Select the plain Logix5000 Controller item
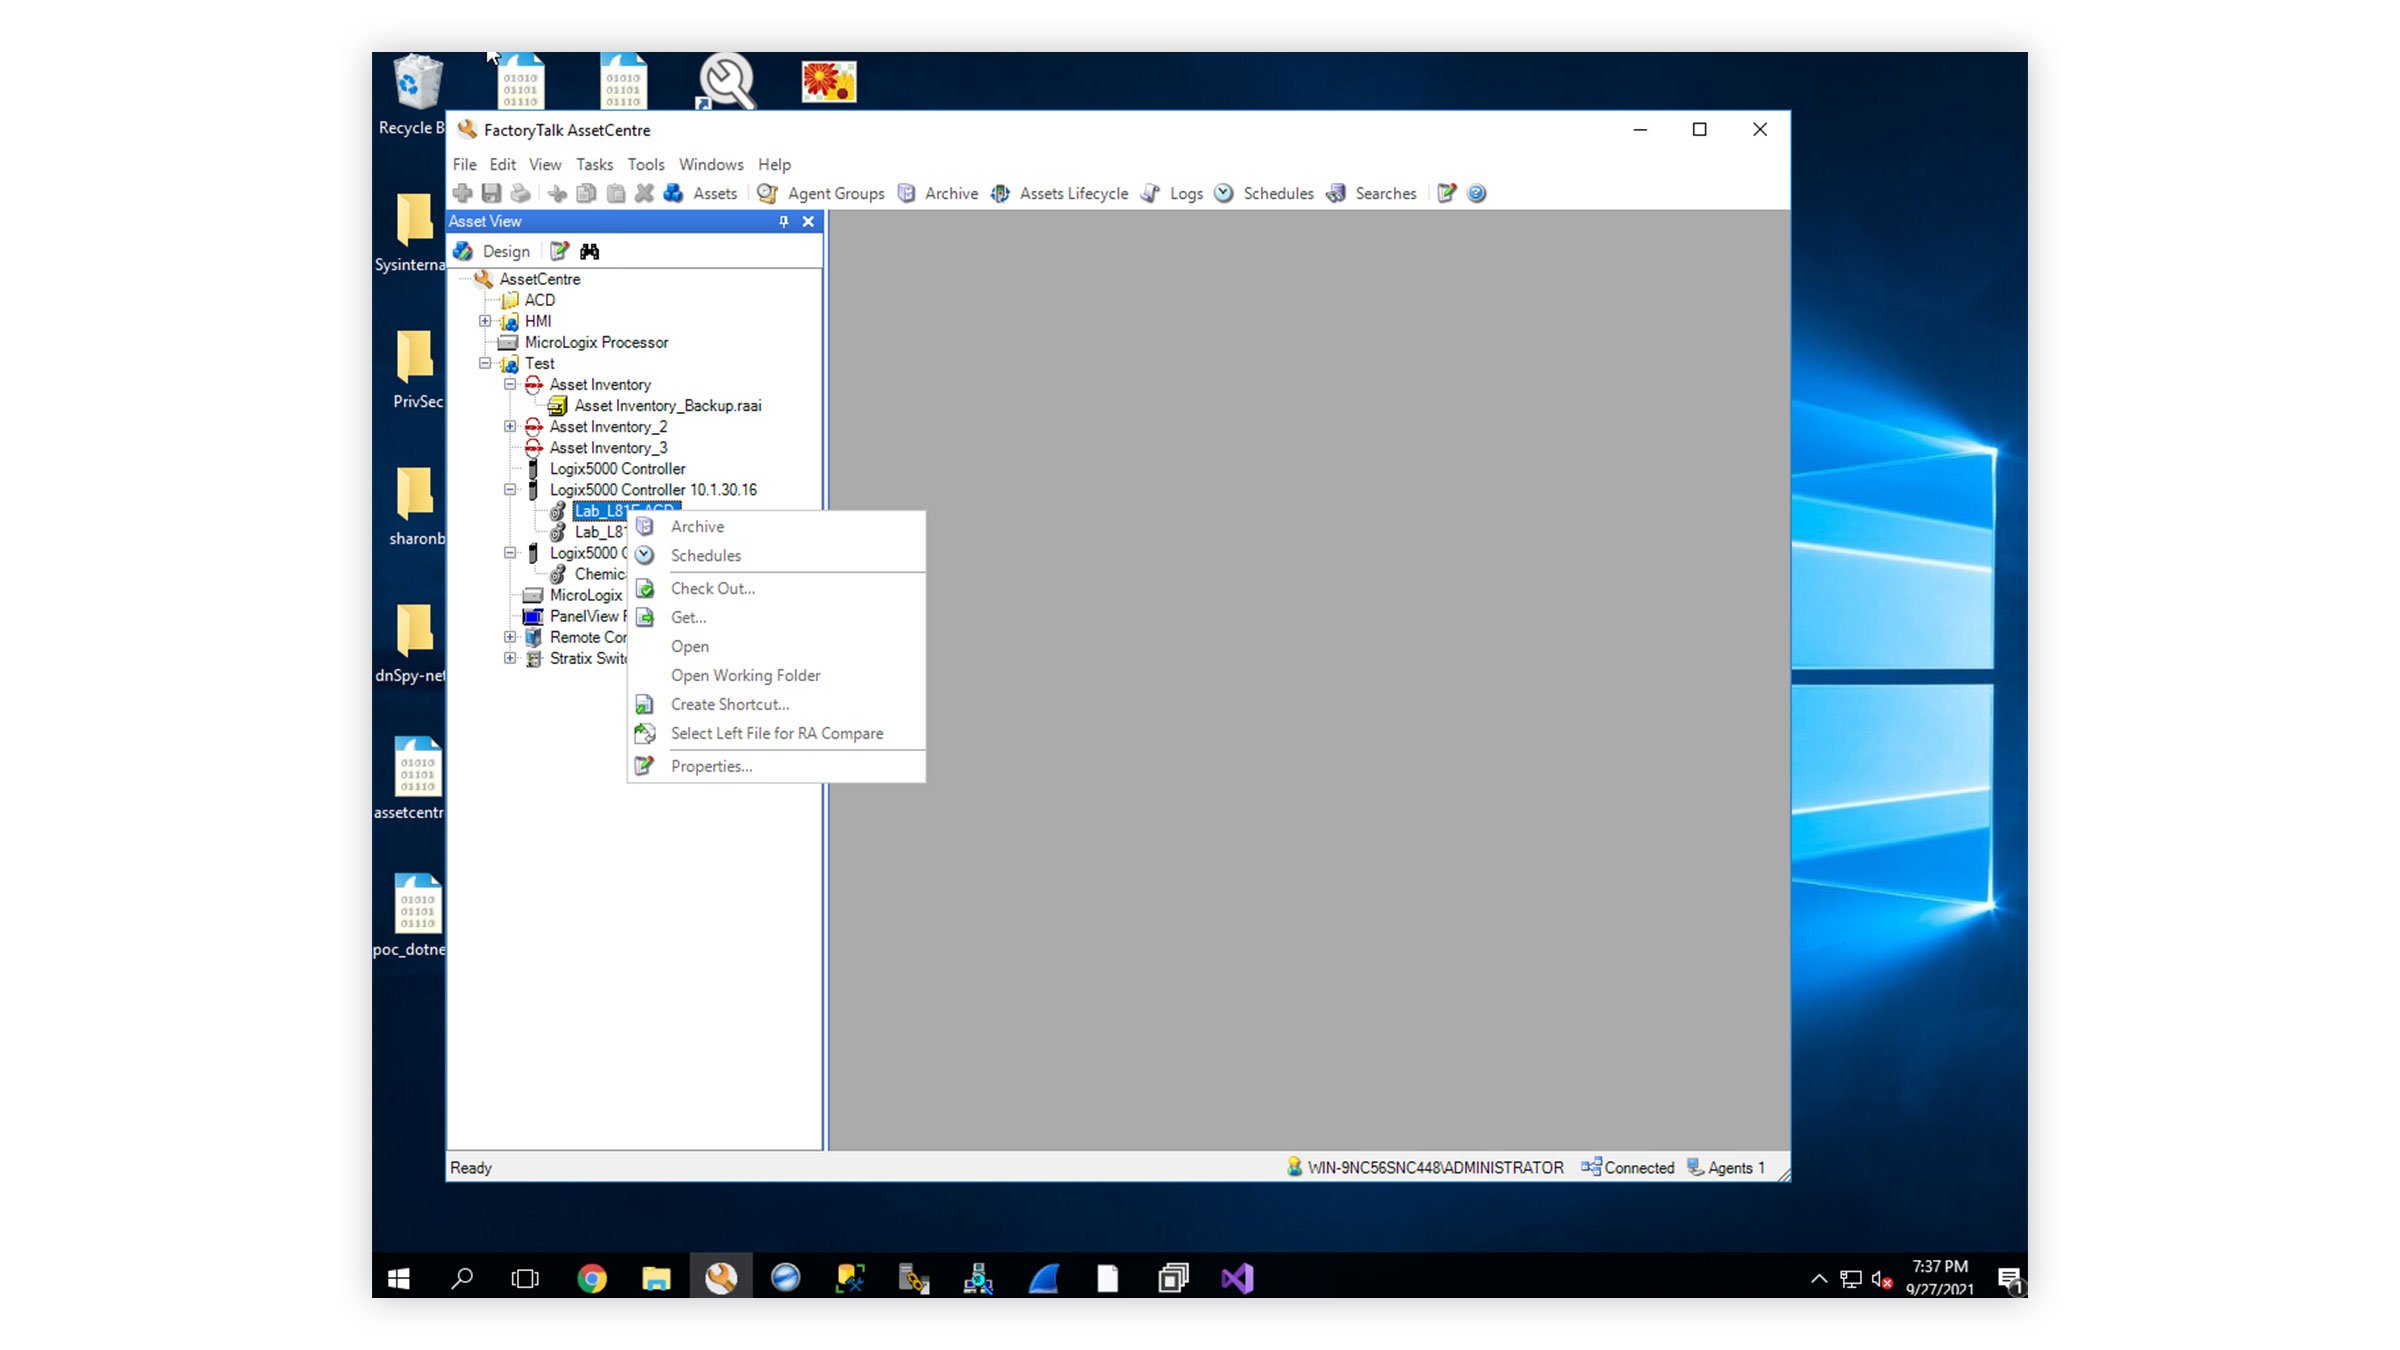This screenshot has height=1350, width=2400. (x=617, y=468)
